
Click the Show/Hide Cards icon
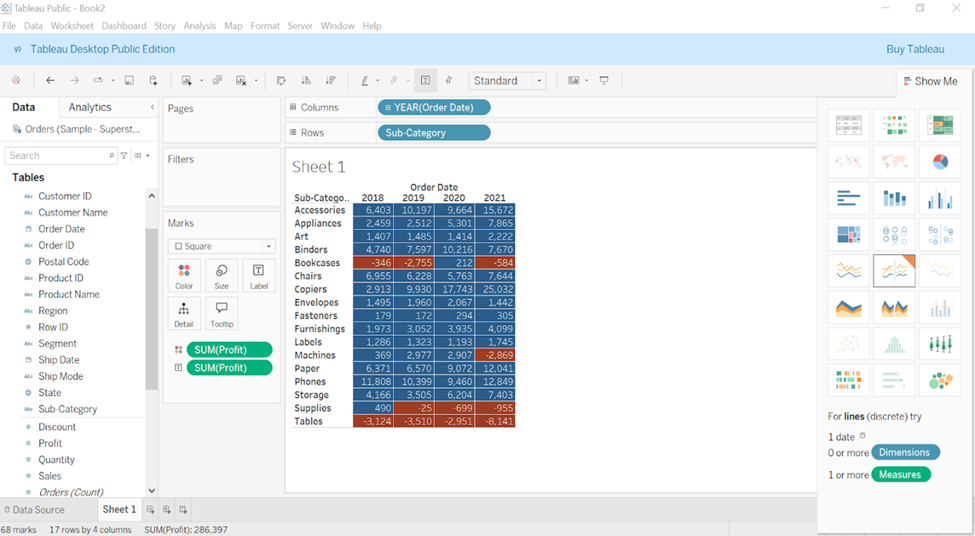click(x=574, y=80)
